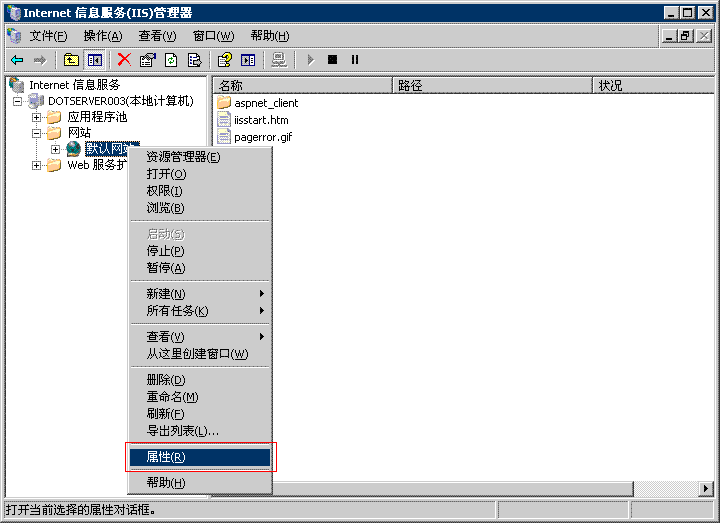Click the pagerror.gif file icon
Viewport: 720px width, 523px height.
coord(224,137)
